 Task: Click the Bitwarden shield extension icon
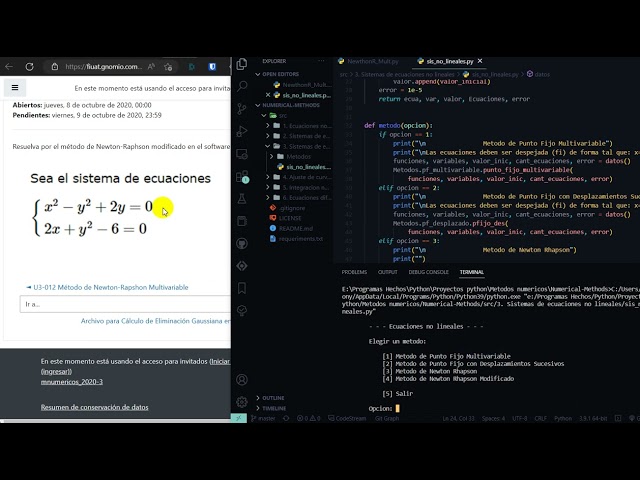(212, 67)
